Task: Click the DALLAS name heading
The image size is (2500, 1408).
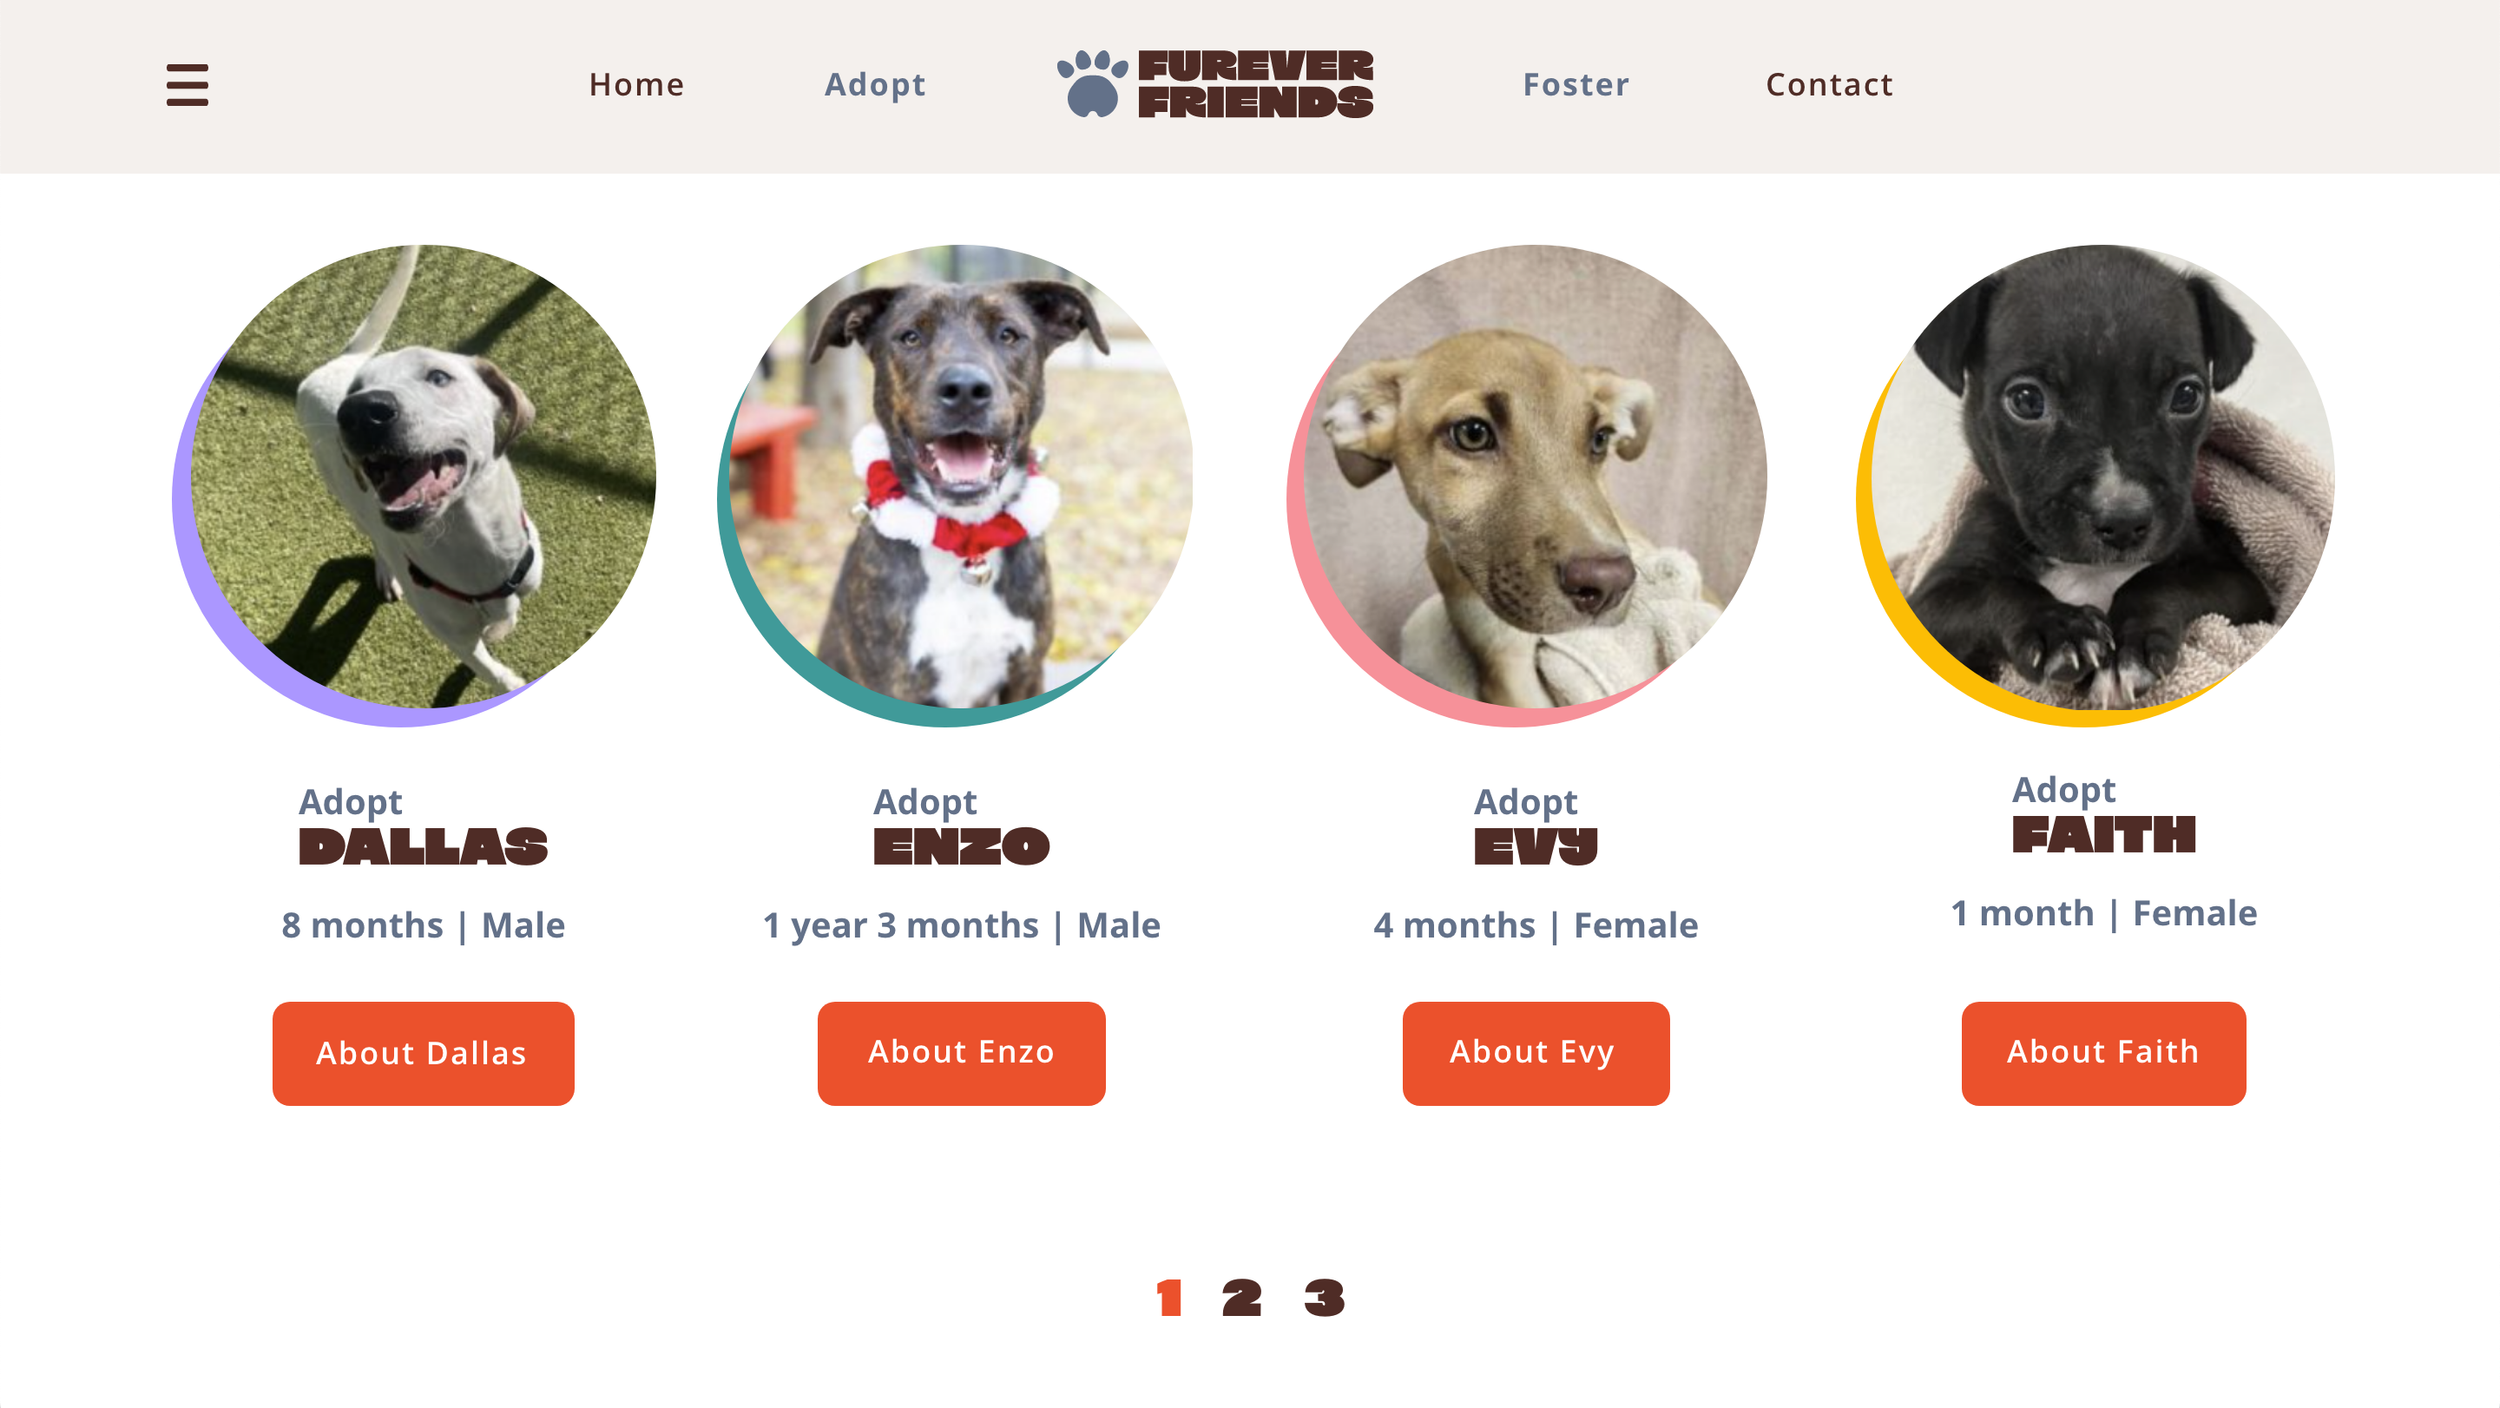Action: click(423, 846)
